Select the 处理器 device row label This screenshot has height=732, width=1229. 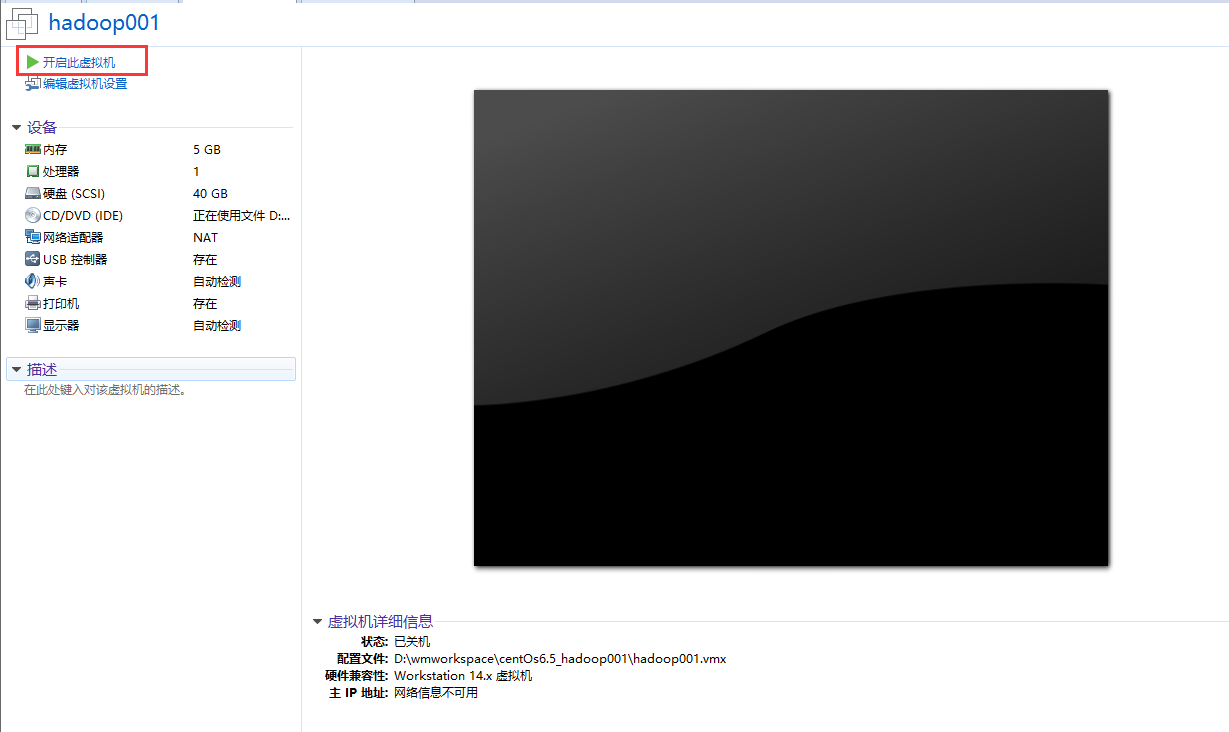point(61,171)
